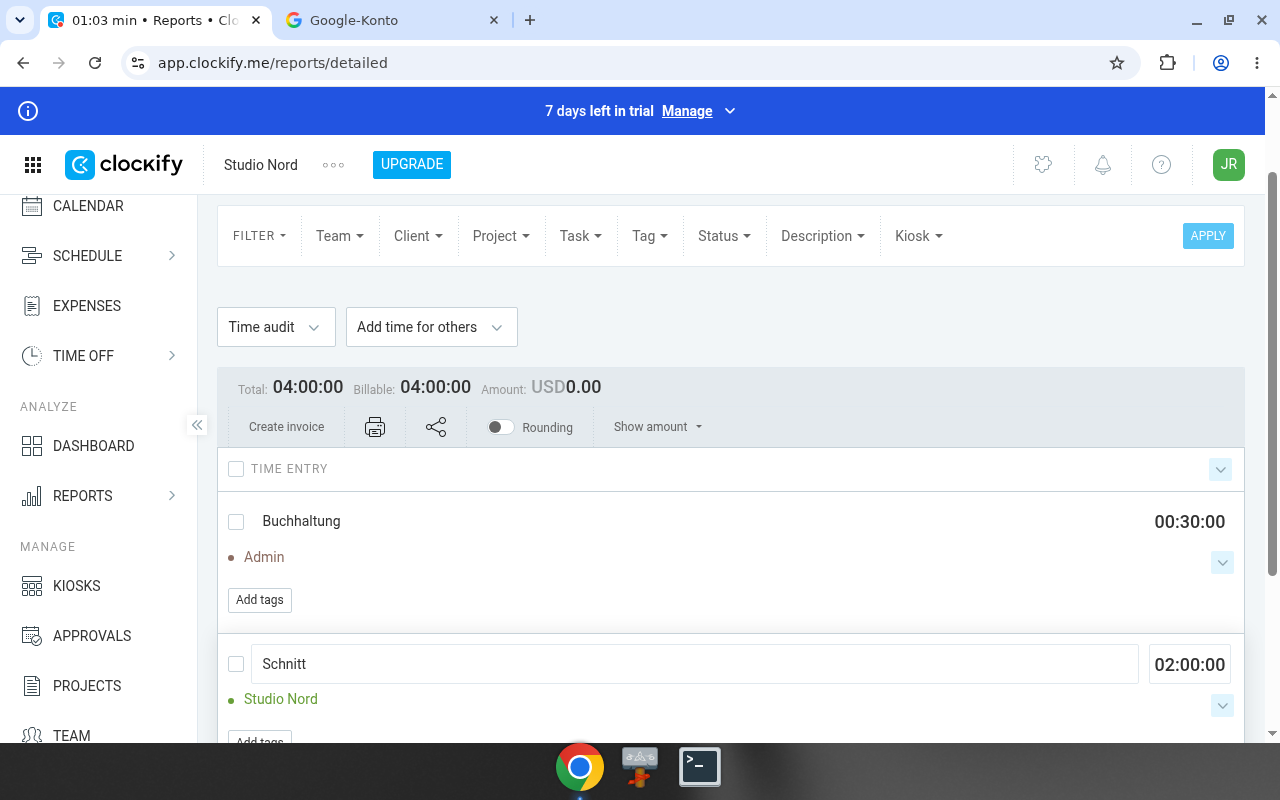
Task: Click the print report icon
Action: pyautogui.click(x=375, y=427)
